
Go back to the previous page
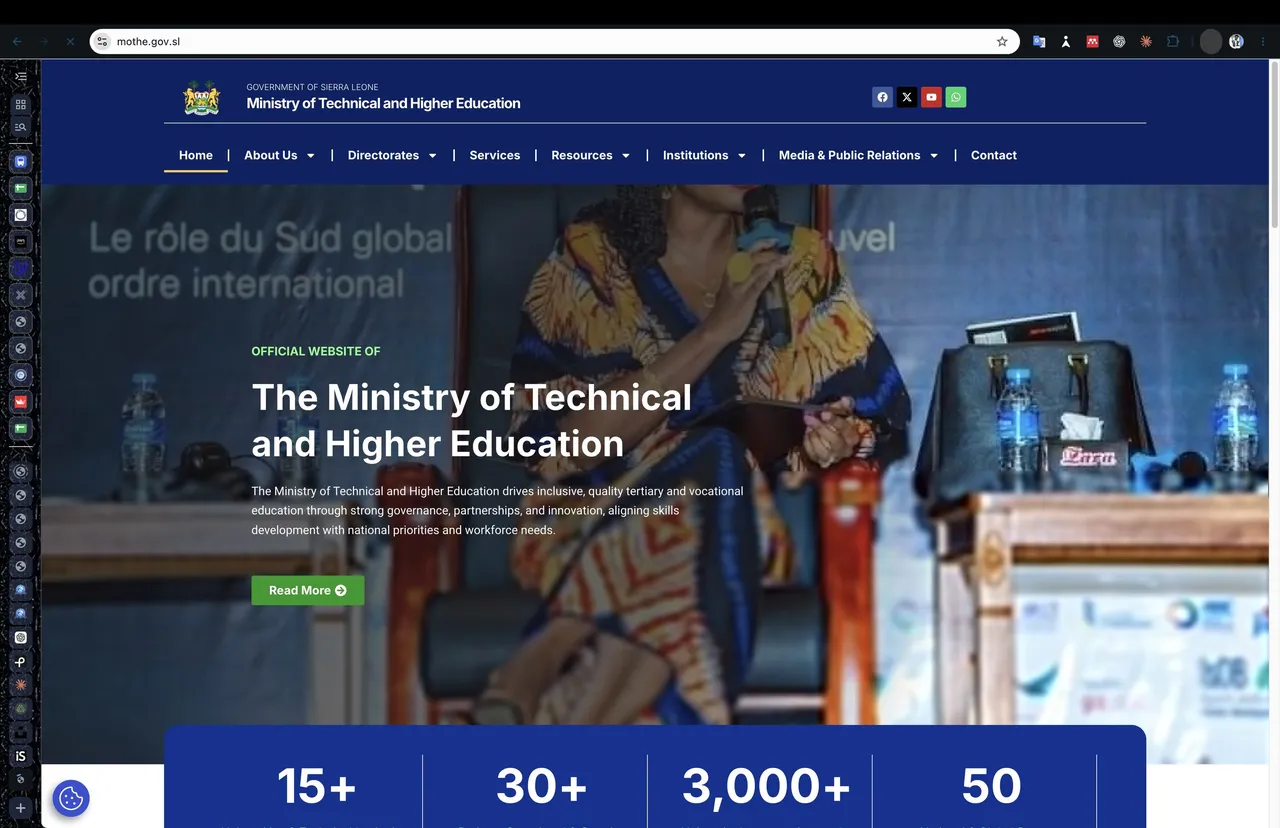pos(17,42)
